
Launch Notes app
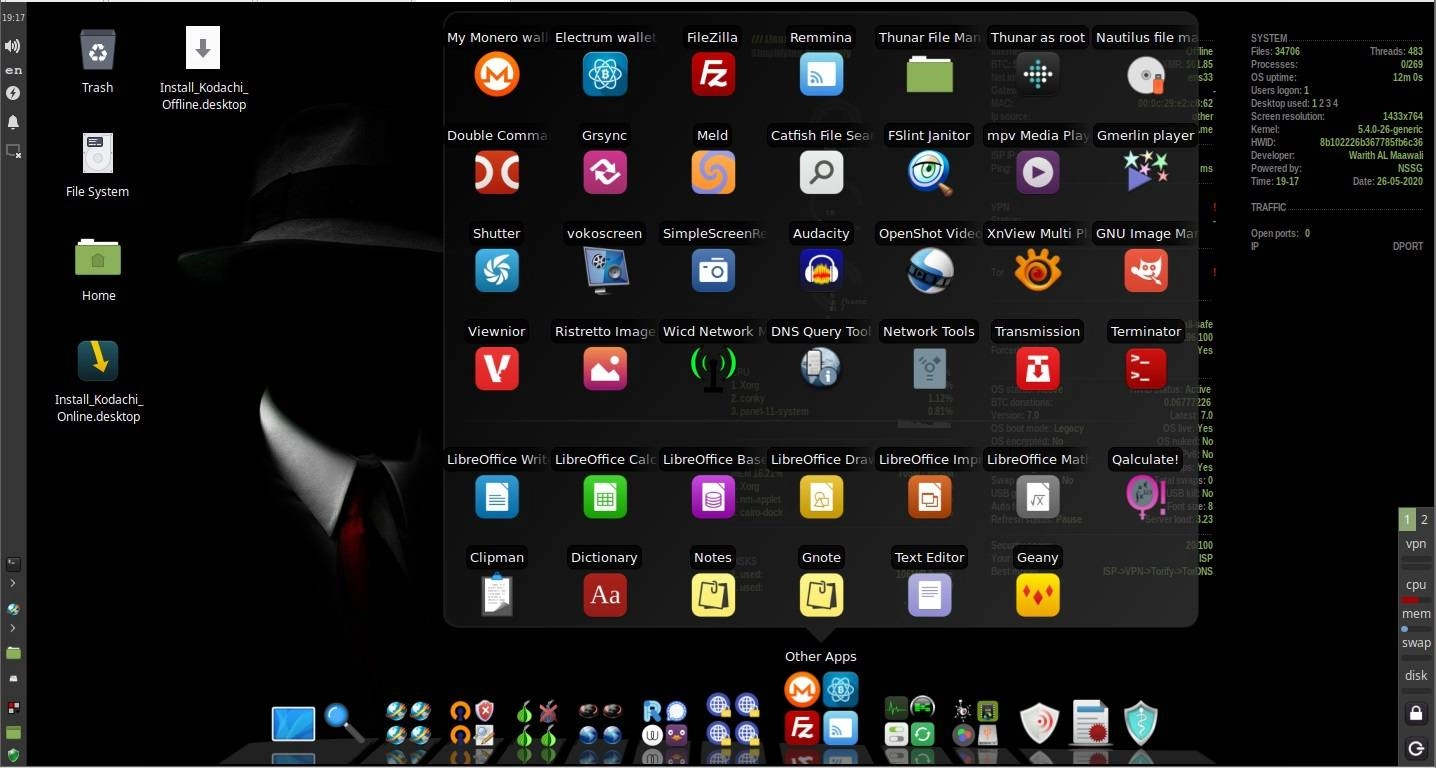(713, 594)
